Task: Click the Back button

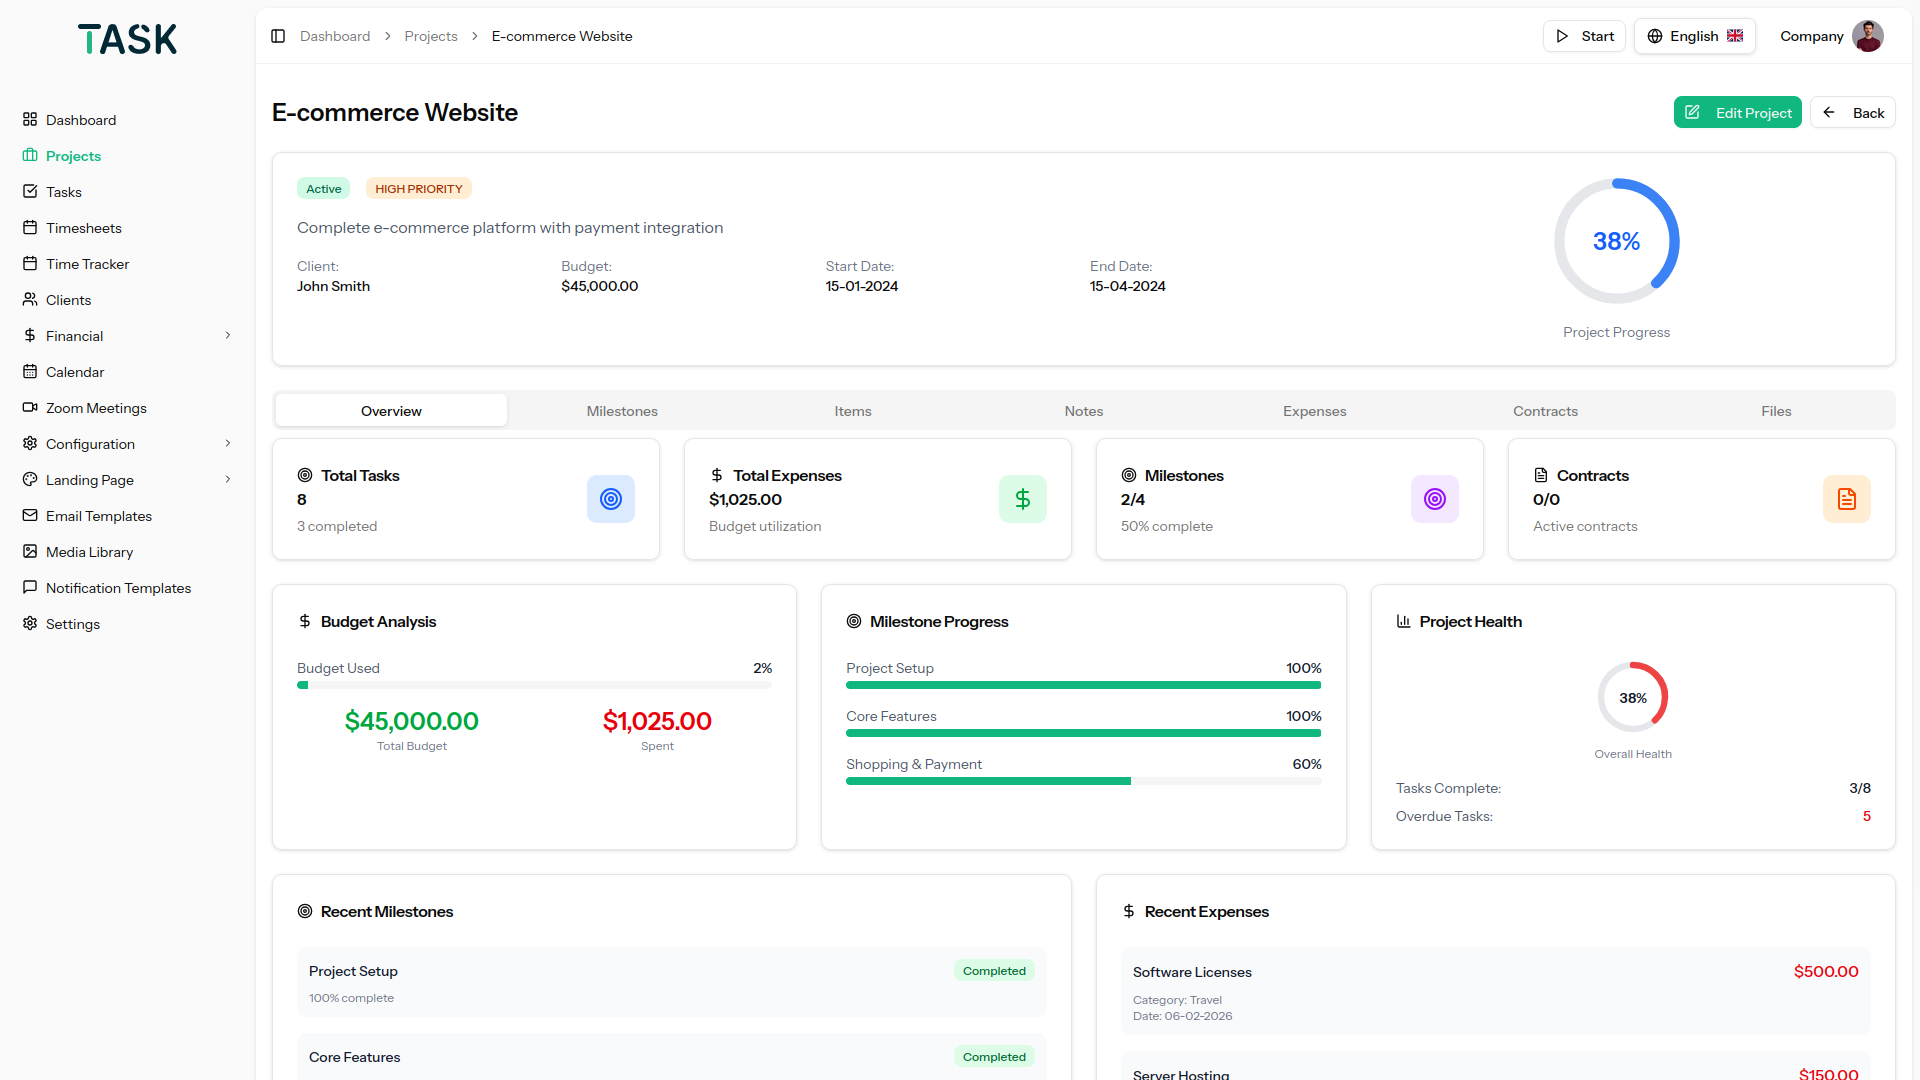Action: pos(1853,113)
